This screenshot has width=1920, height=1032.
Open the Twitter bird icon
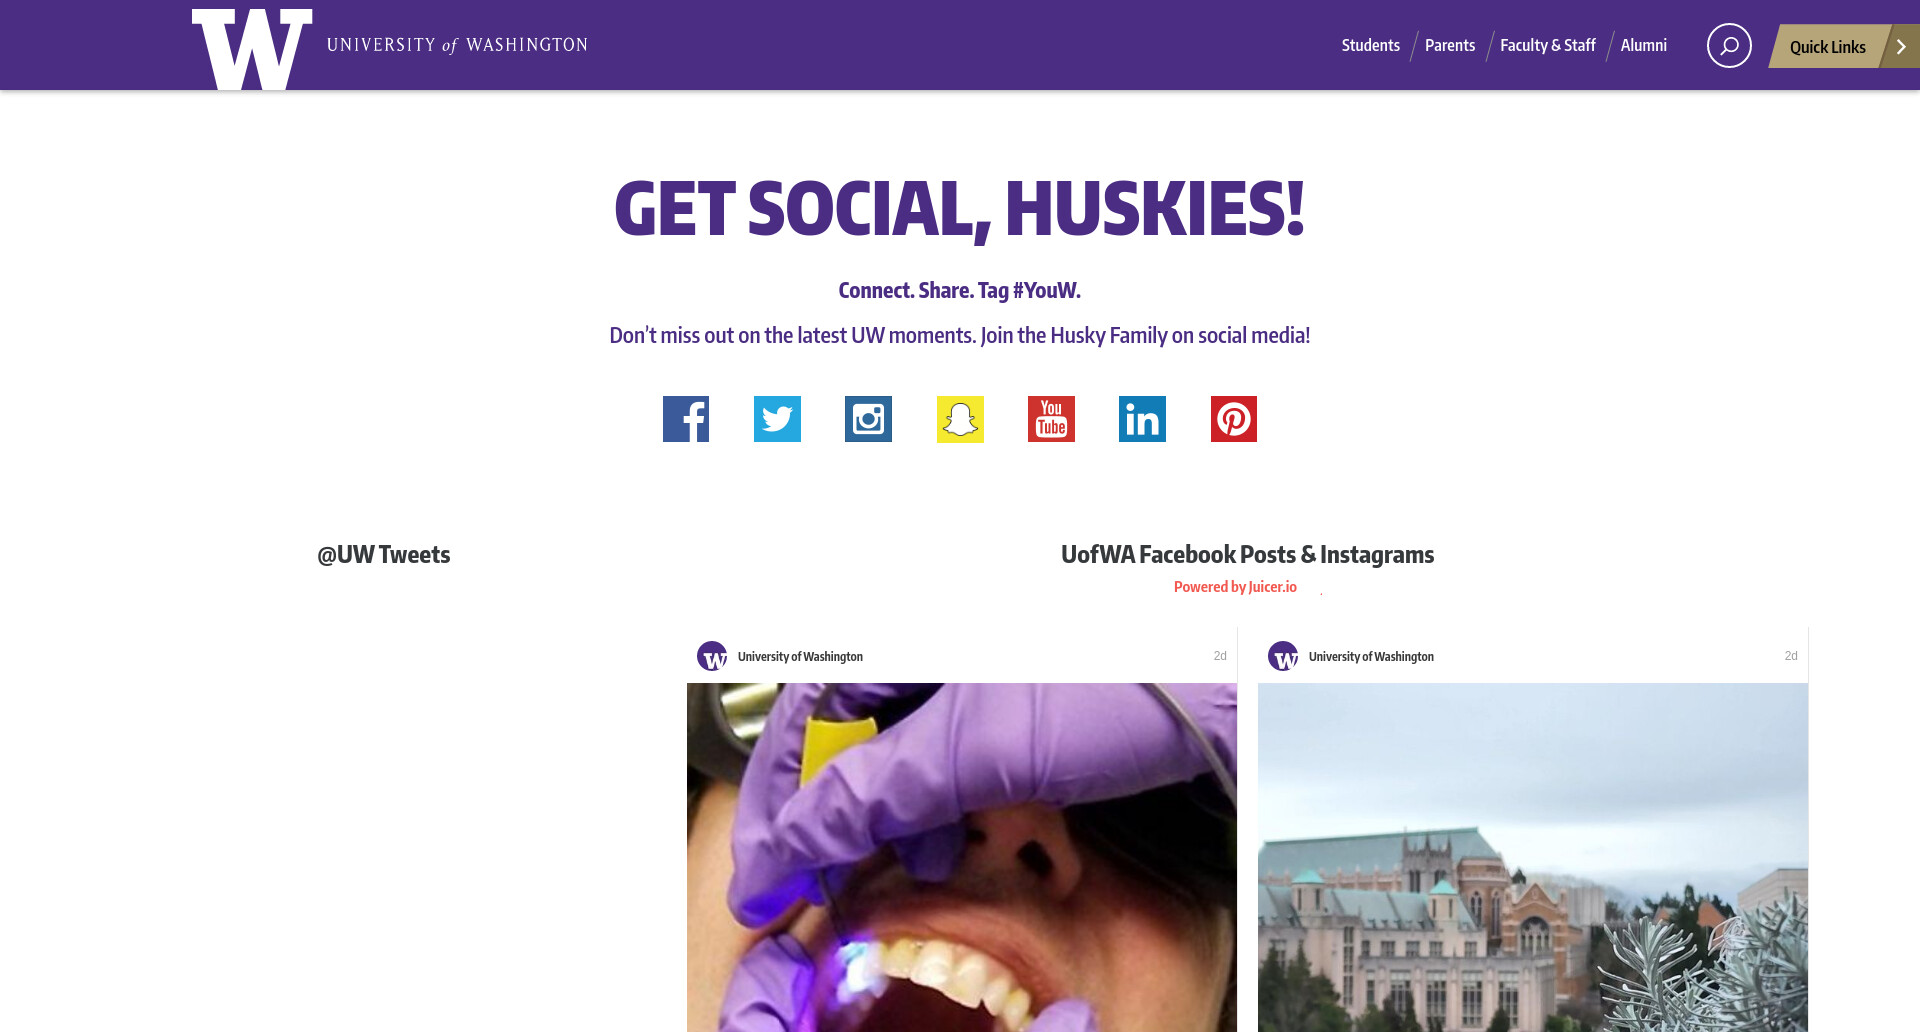pos(777,419)
